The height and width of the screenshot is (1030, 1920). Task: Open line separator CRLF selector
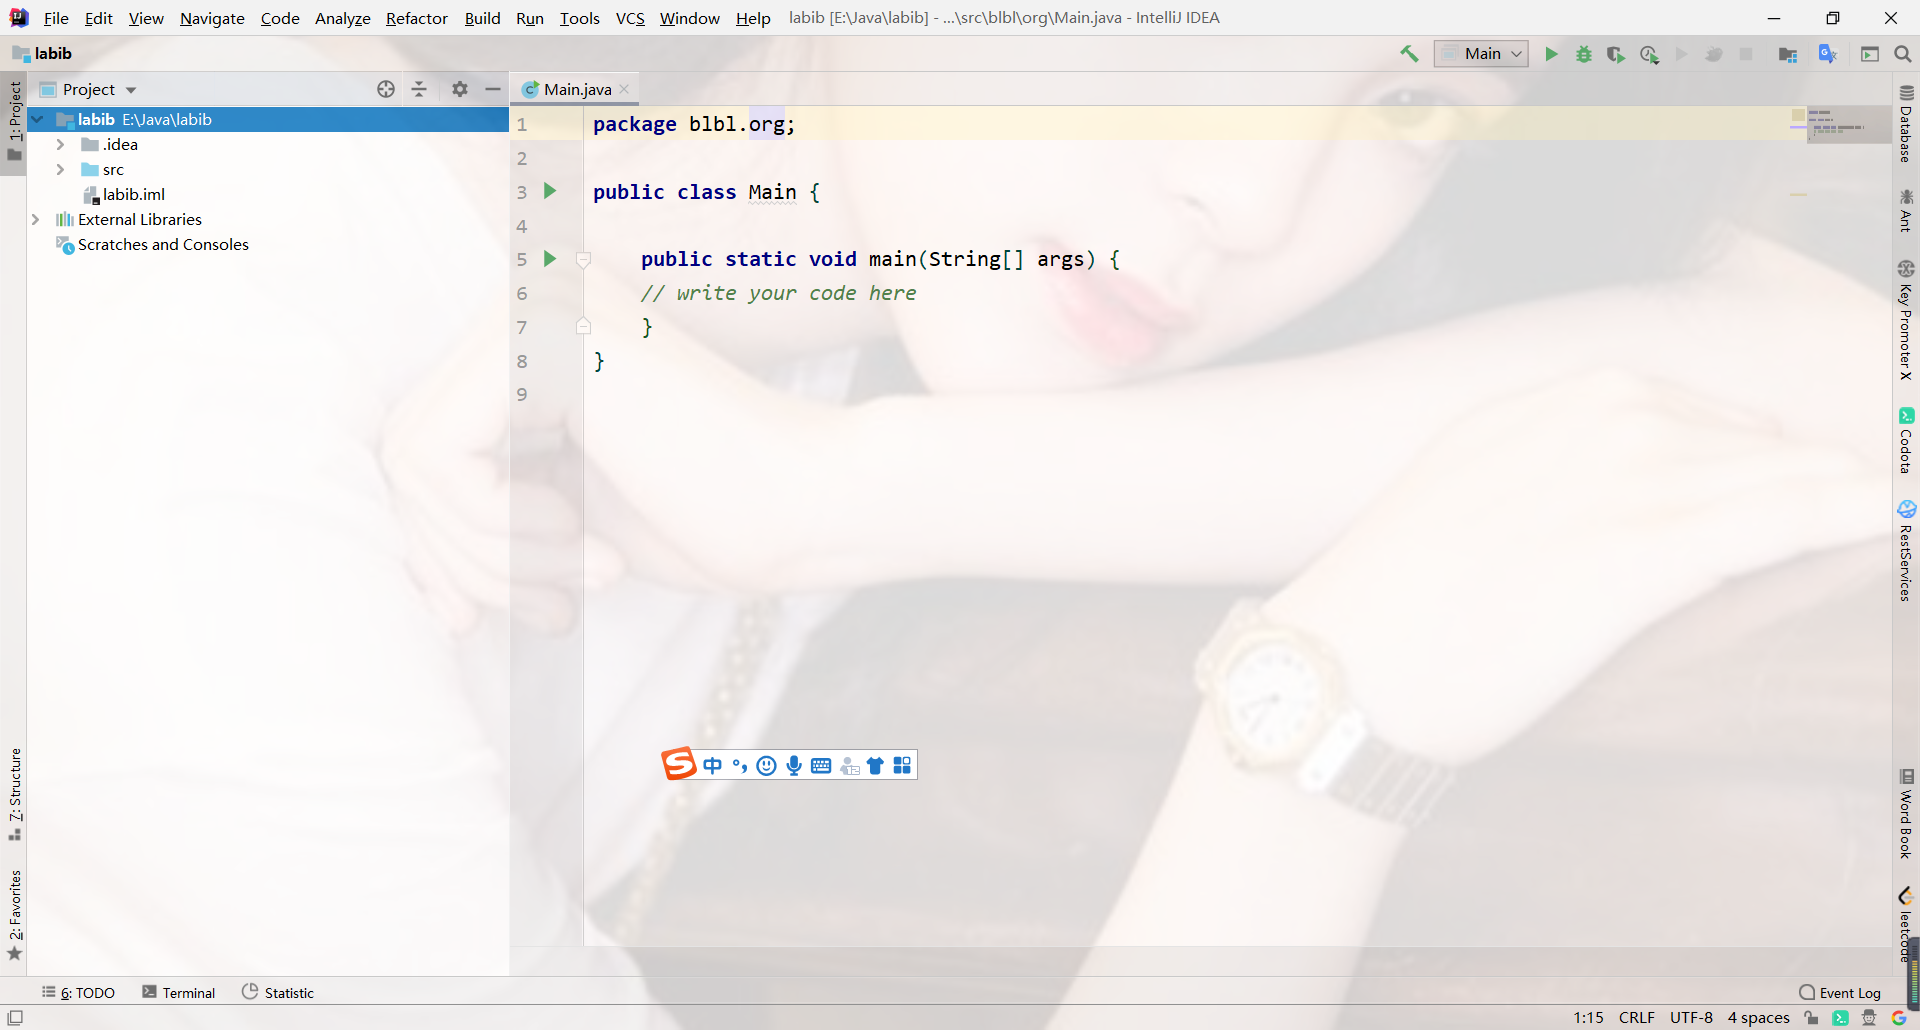pyautogui.click(x=1637, y=1018)
